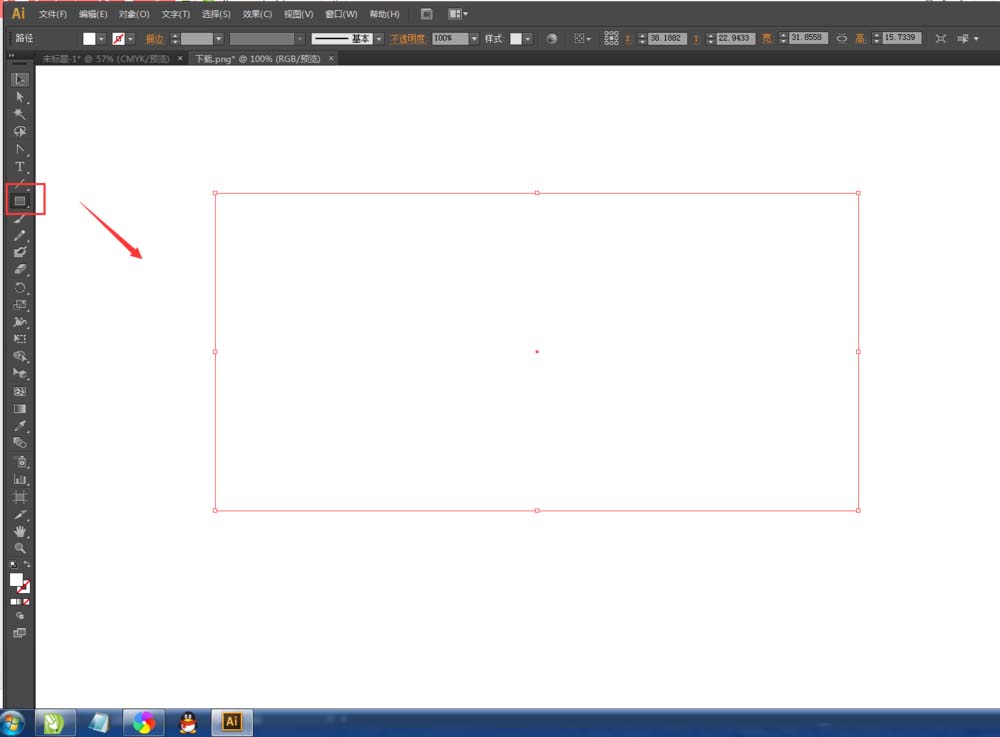Click the width field 31.8558
The height and width of the screenshot is (737, 1000).
tap(809, 38)
